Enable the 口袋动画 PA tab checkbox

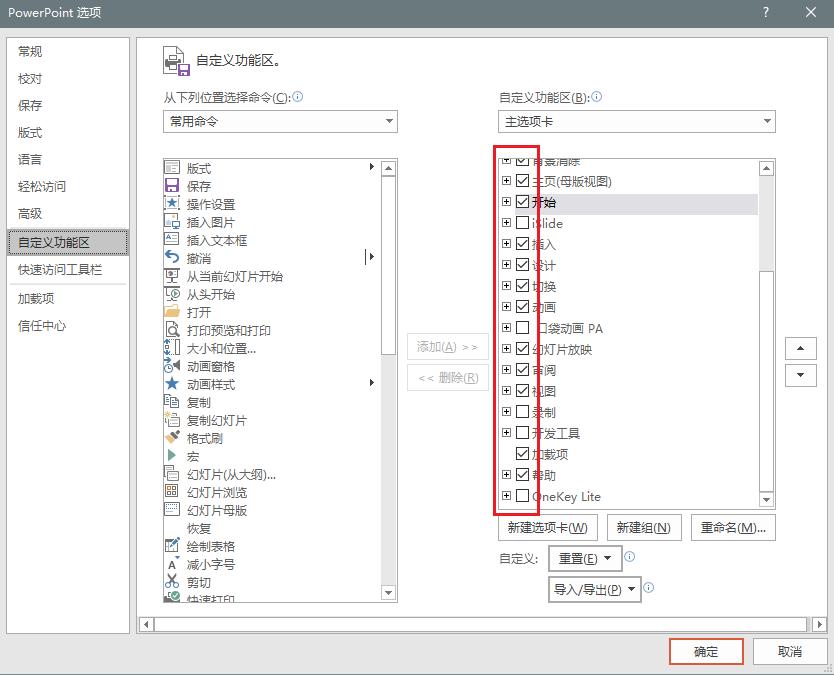click(x=521, y=328)
